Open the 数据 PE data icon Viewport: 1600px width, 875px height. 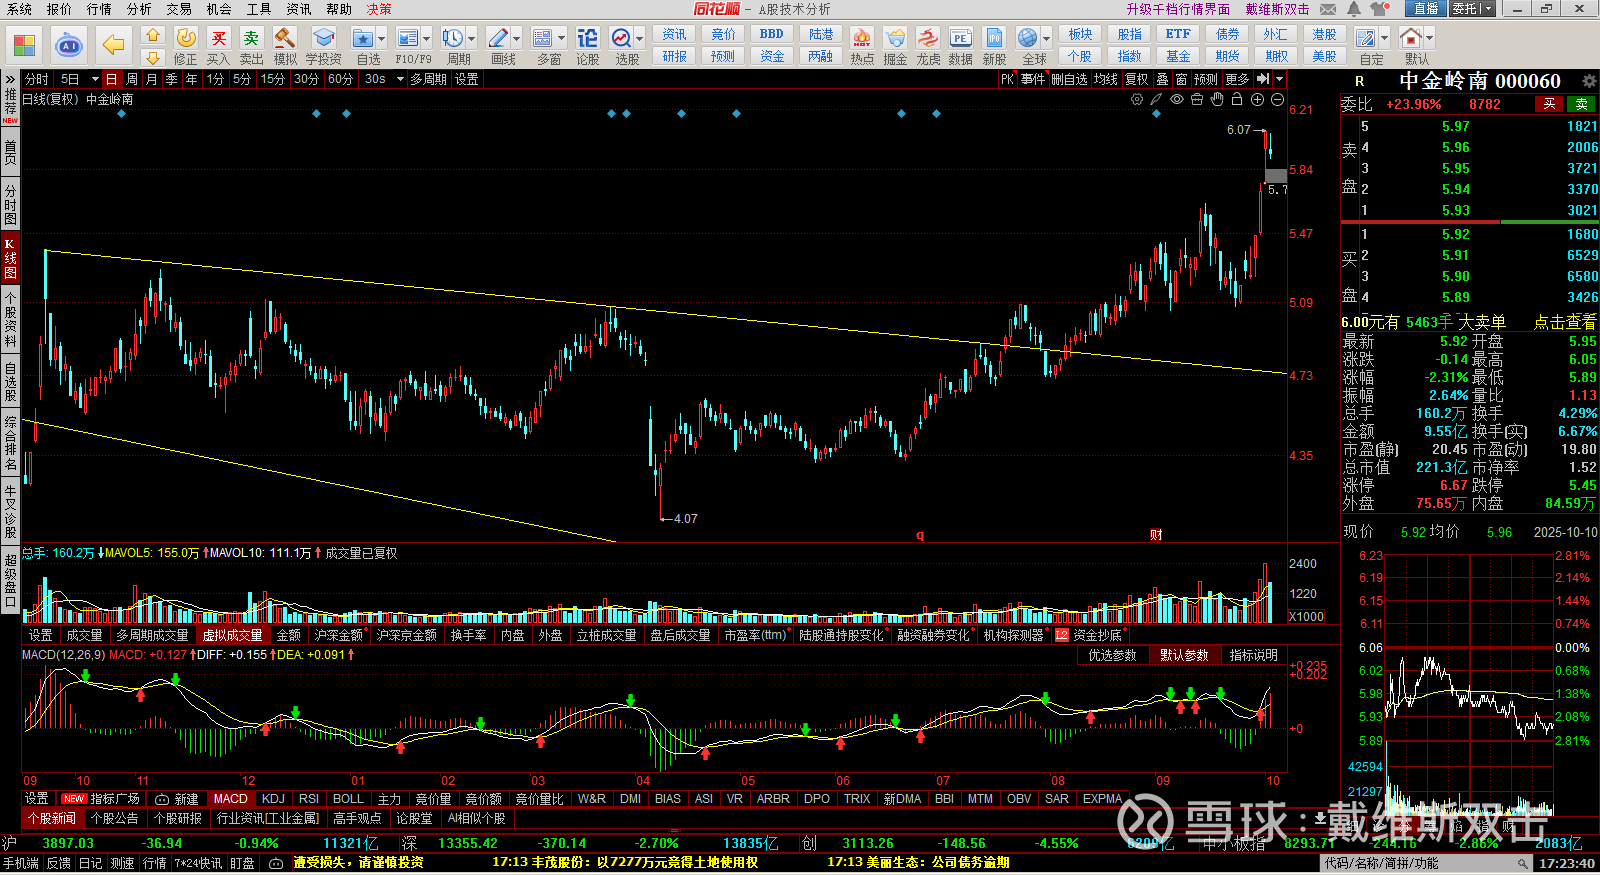[x=961, y=38]
